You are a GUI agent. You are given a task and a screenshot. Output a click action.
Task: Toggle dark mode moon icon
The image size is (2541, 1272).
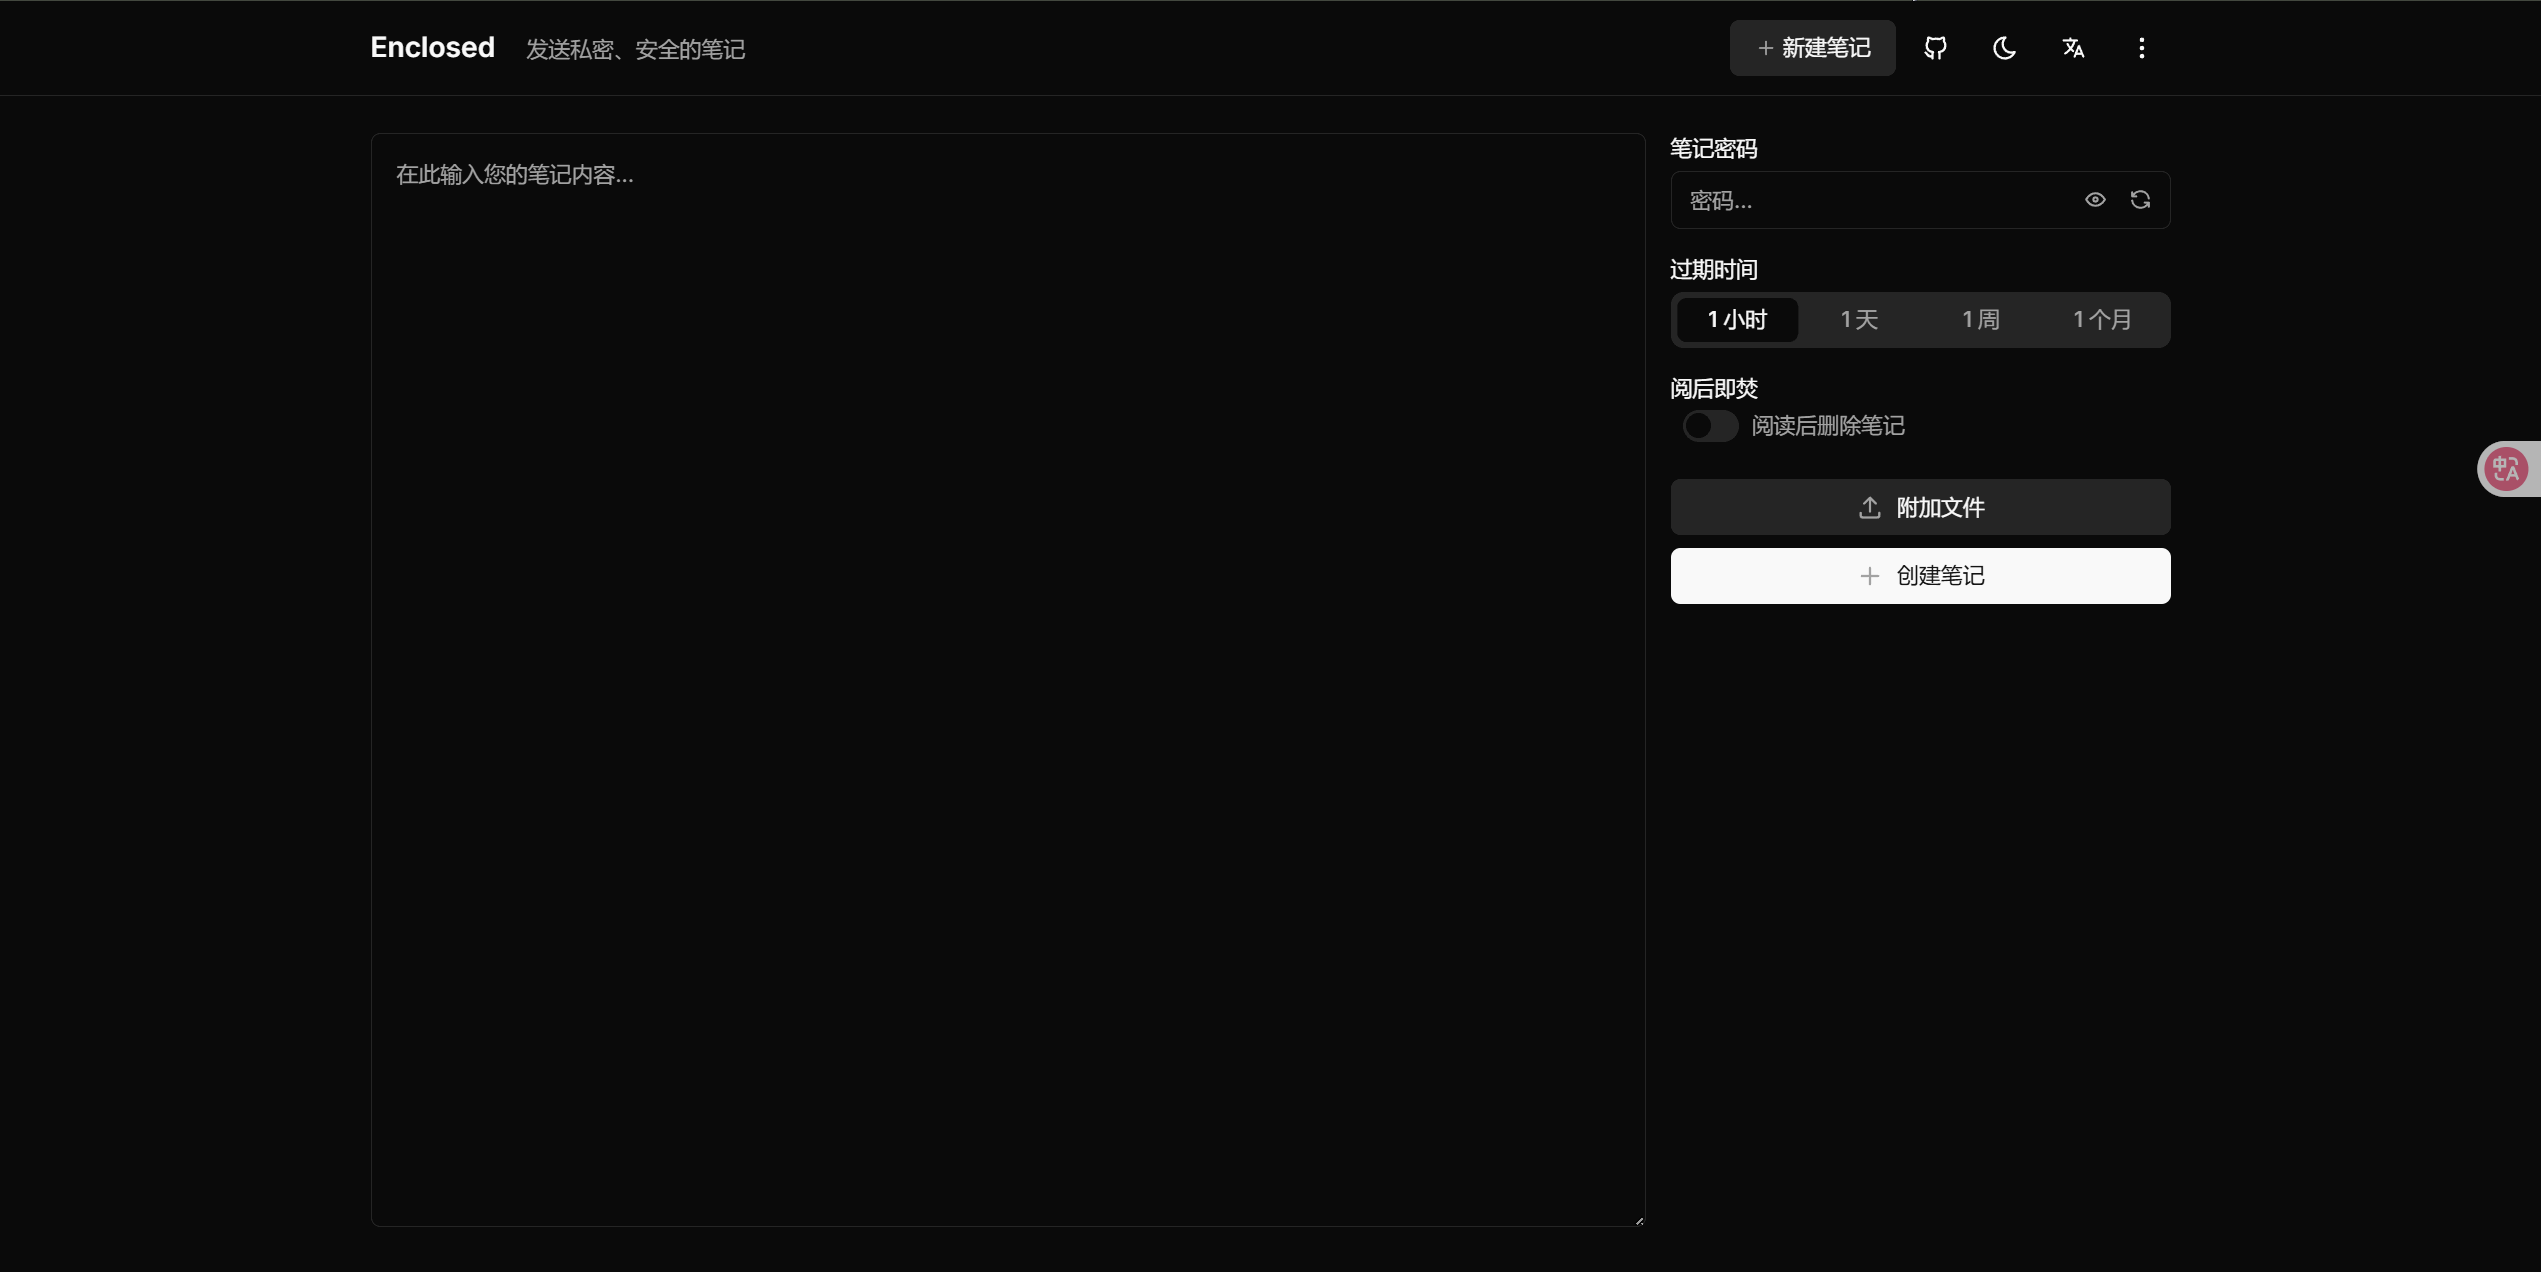click(x=2004, y=48)
